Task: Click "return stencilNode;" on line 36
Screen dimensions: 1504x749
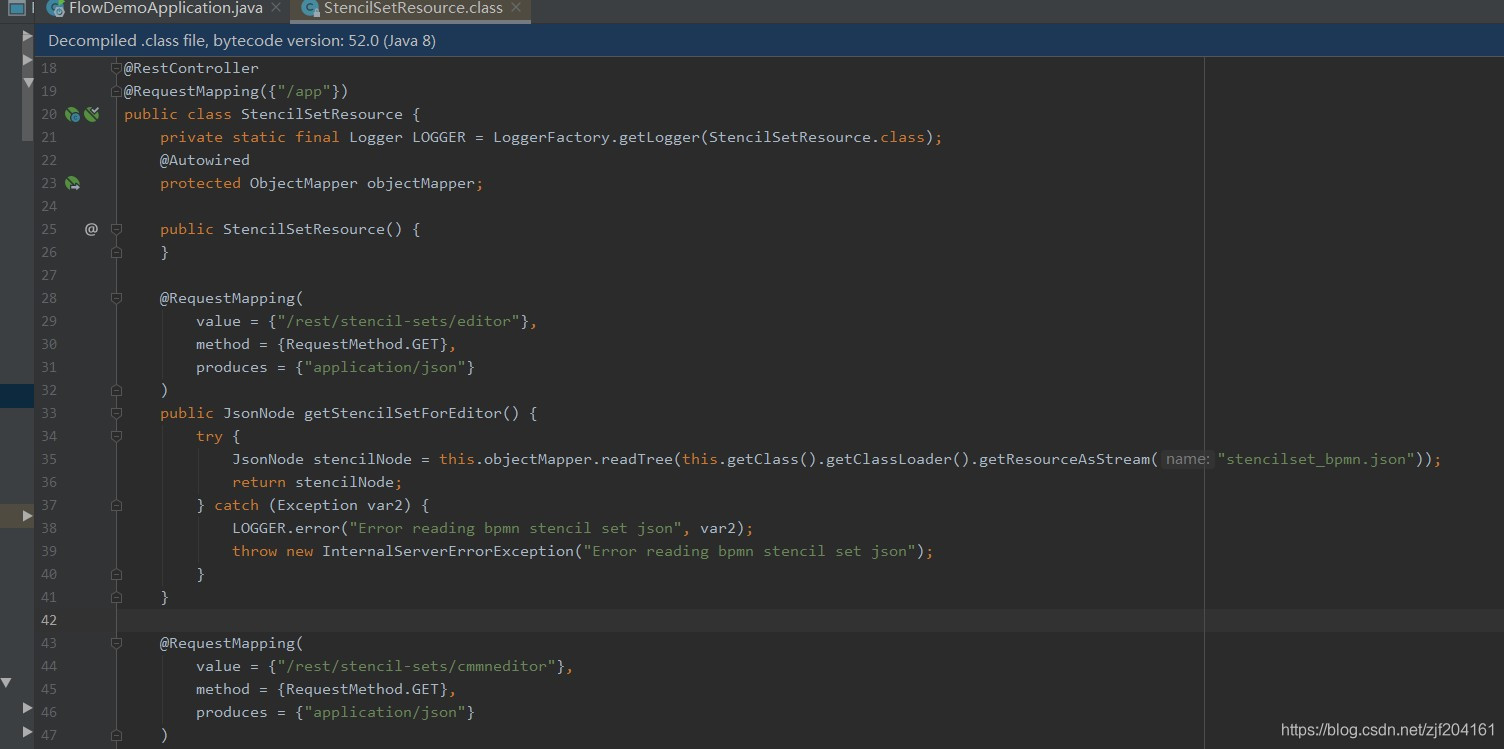Action: [x=317, y=482]
